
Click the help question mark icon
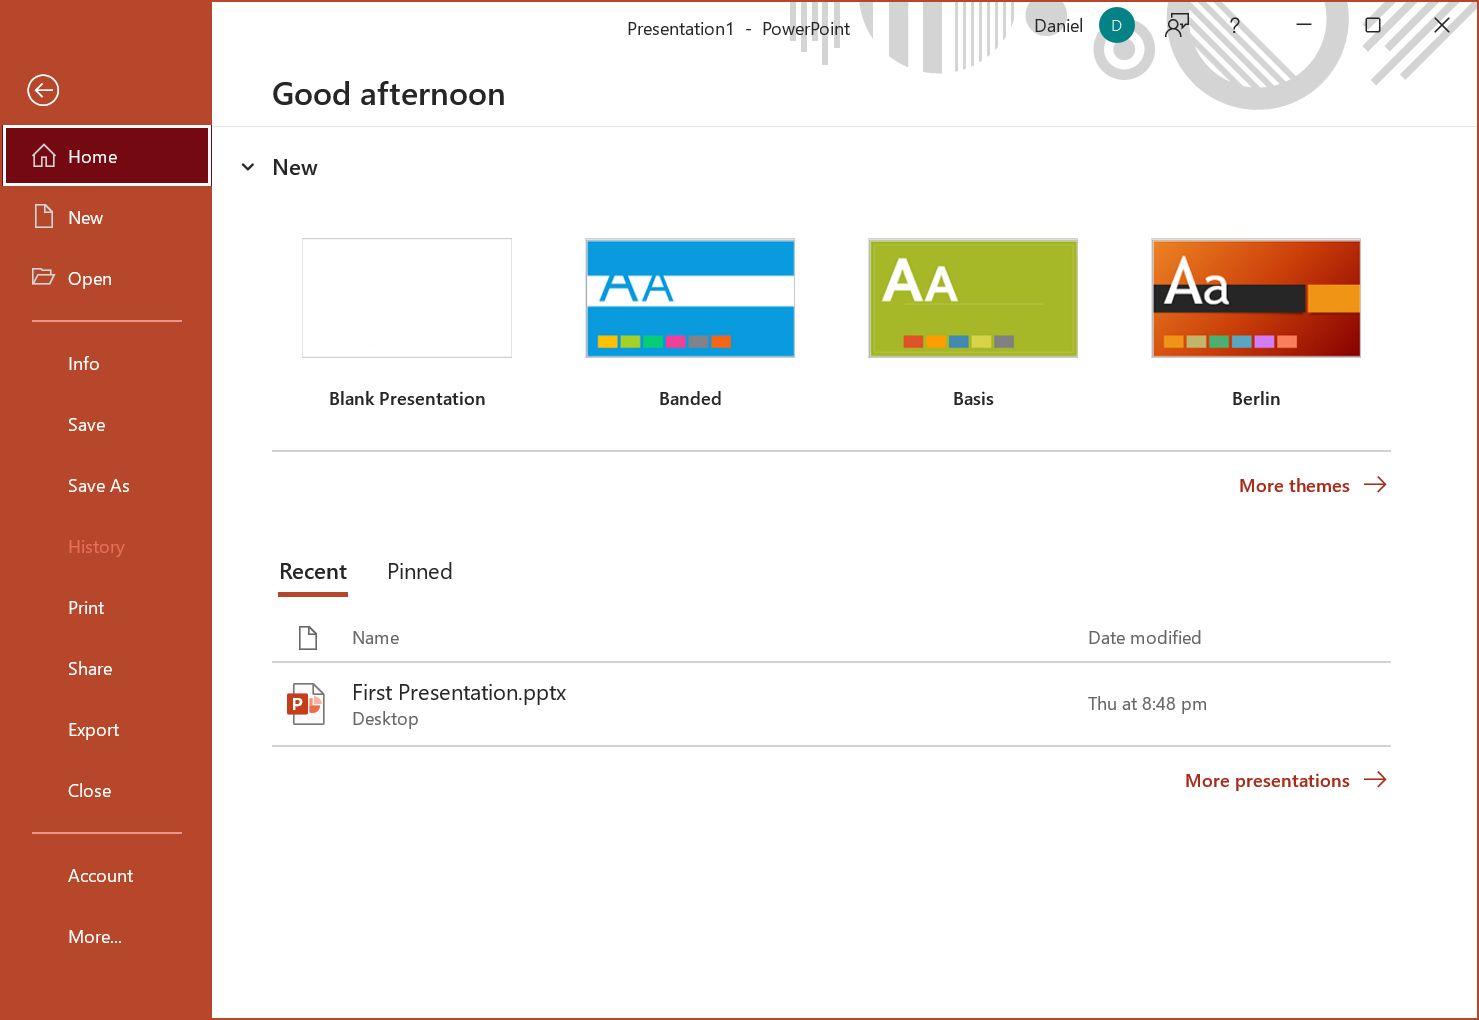(1235, 26)
